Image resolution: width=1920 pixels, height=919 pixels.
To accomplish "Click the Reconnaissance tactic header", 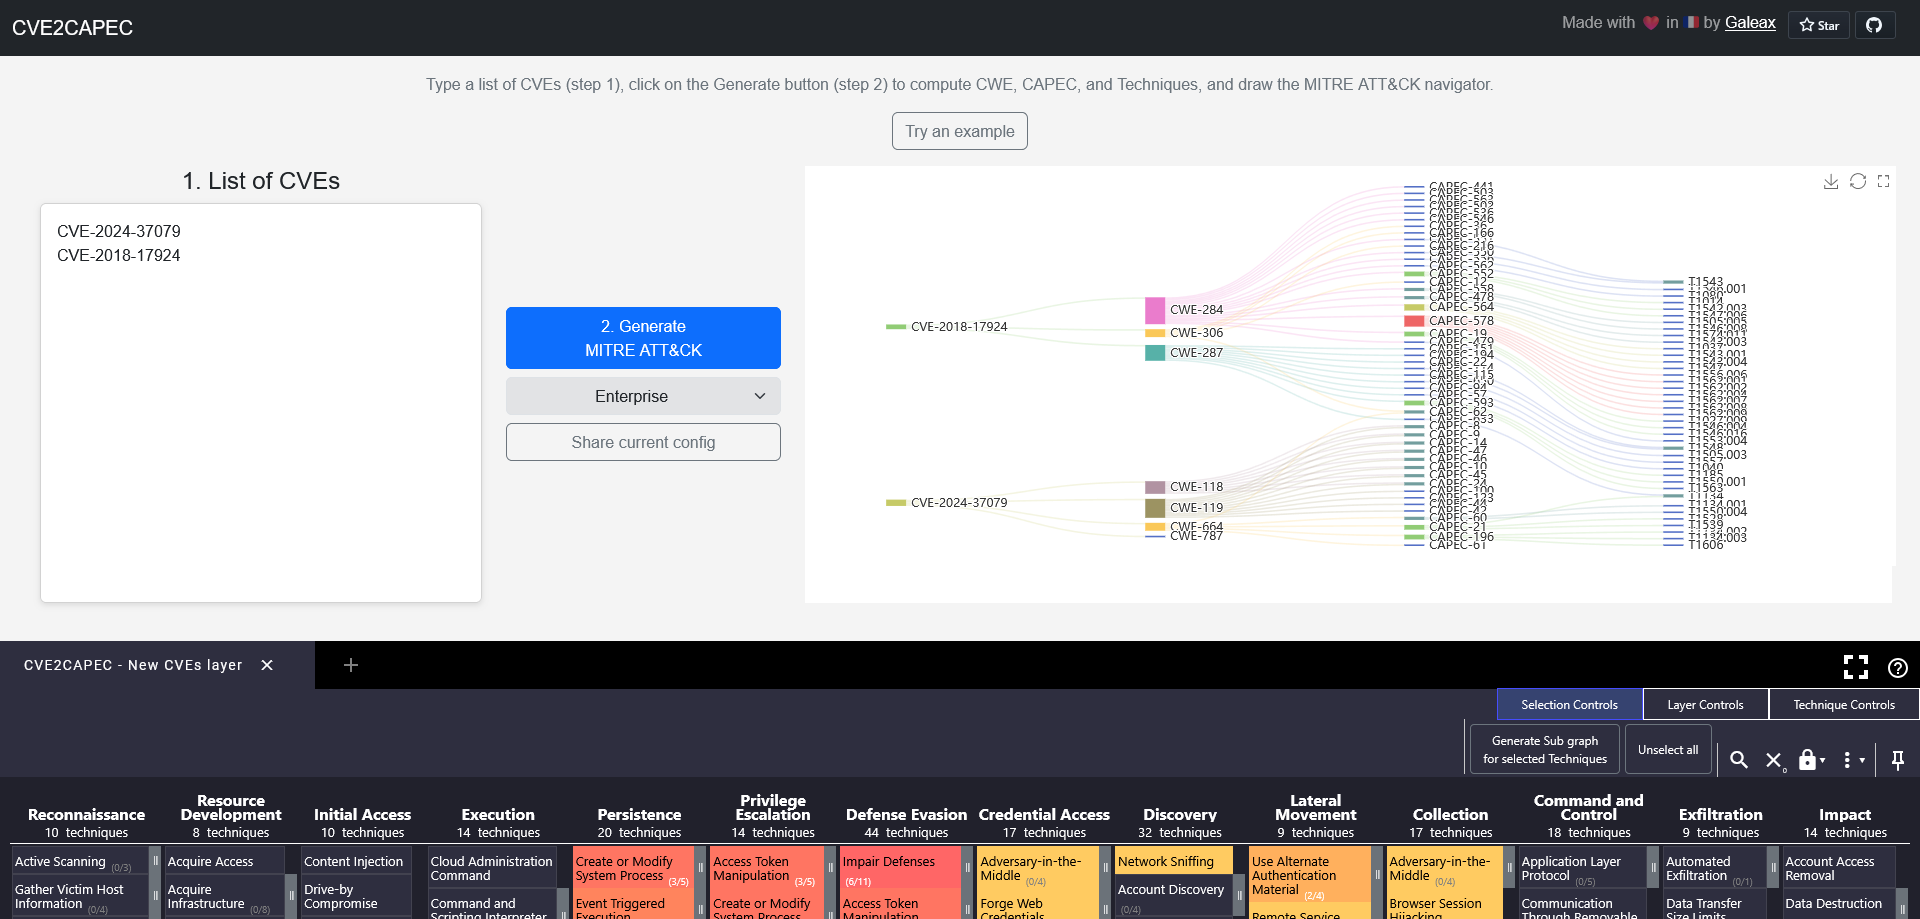I will [x=86, y=815].
